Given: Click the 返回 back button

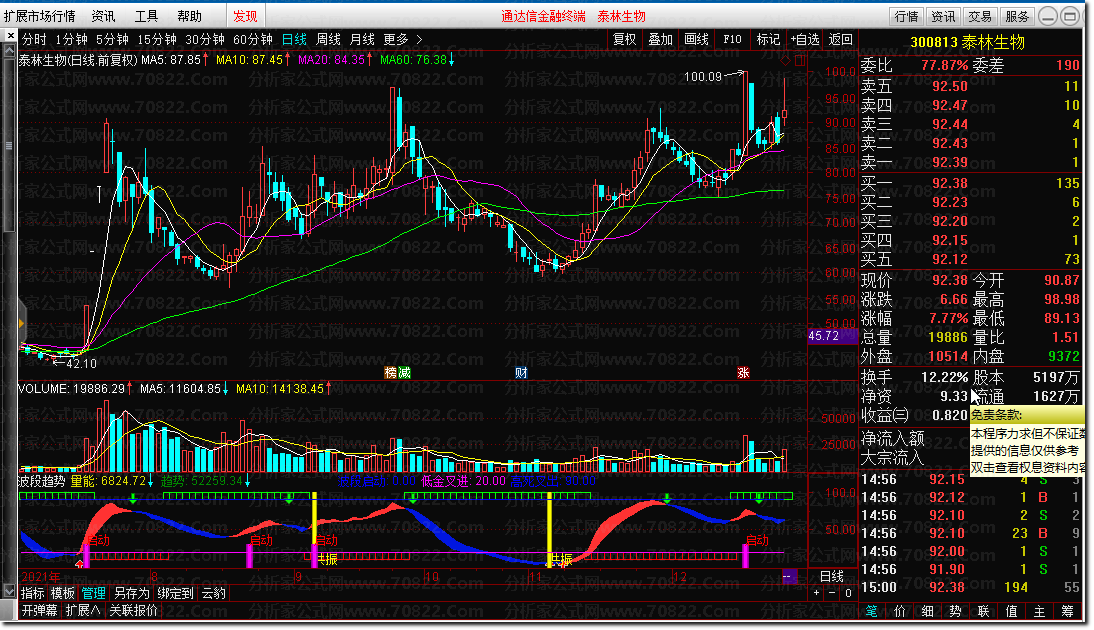Looking at the screenshot, I should pyautogui.click(x=841, y=40).
